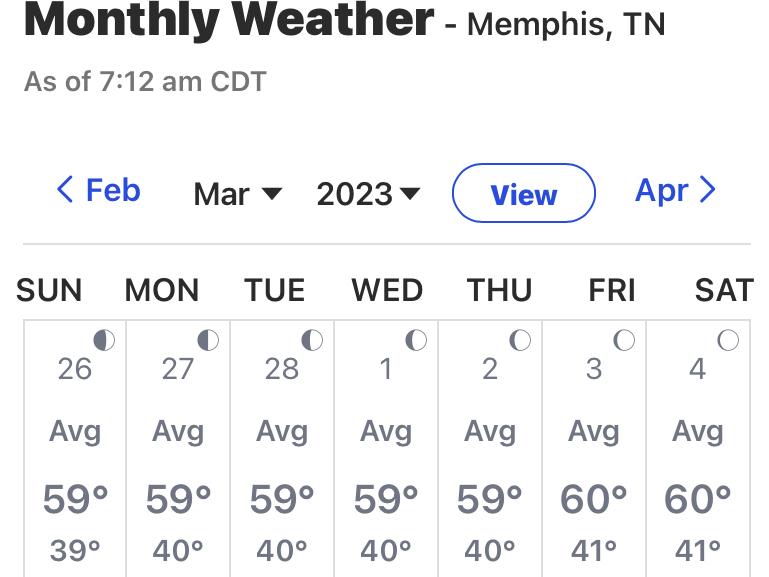Click moon phase icon on February 28
Image resolution: width=769 pixels, height=577 pixels.
click(x=312, y=340)
